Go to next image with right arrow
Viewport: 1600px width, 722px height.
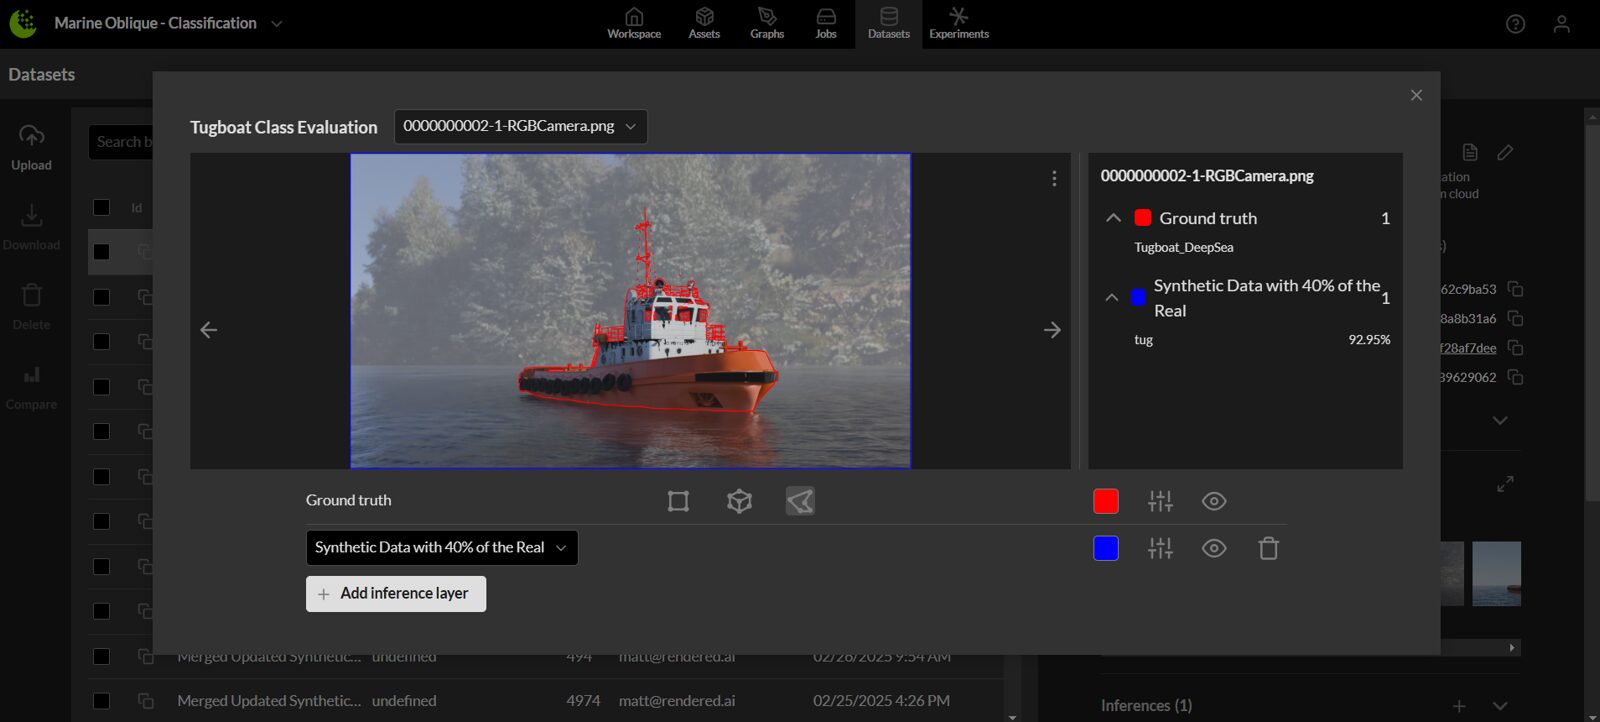tap(1052, 330)
